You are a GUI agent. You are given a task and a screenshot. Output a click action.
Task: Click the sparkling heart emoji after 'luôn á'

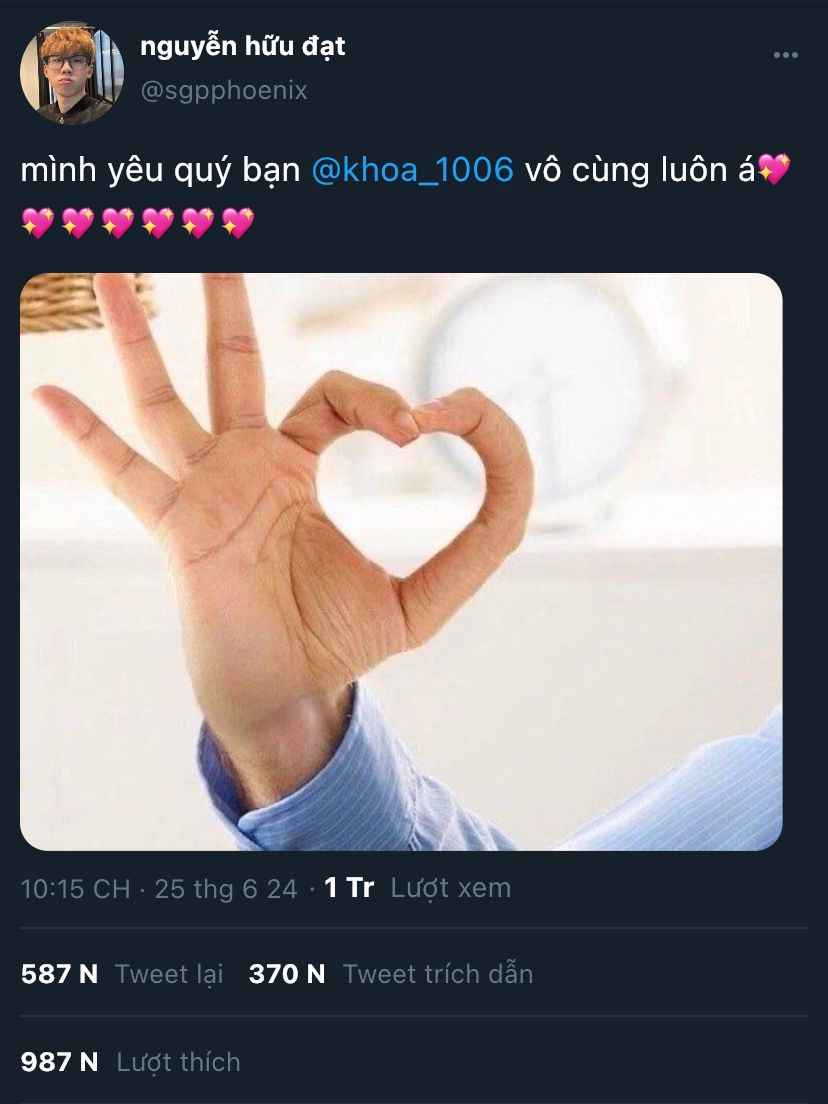point(774,170)
